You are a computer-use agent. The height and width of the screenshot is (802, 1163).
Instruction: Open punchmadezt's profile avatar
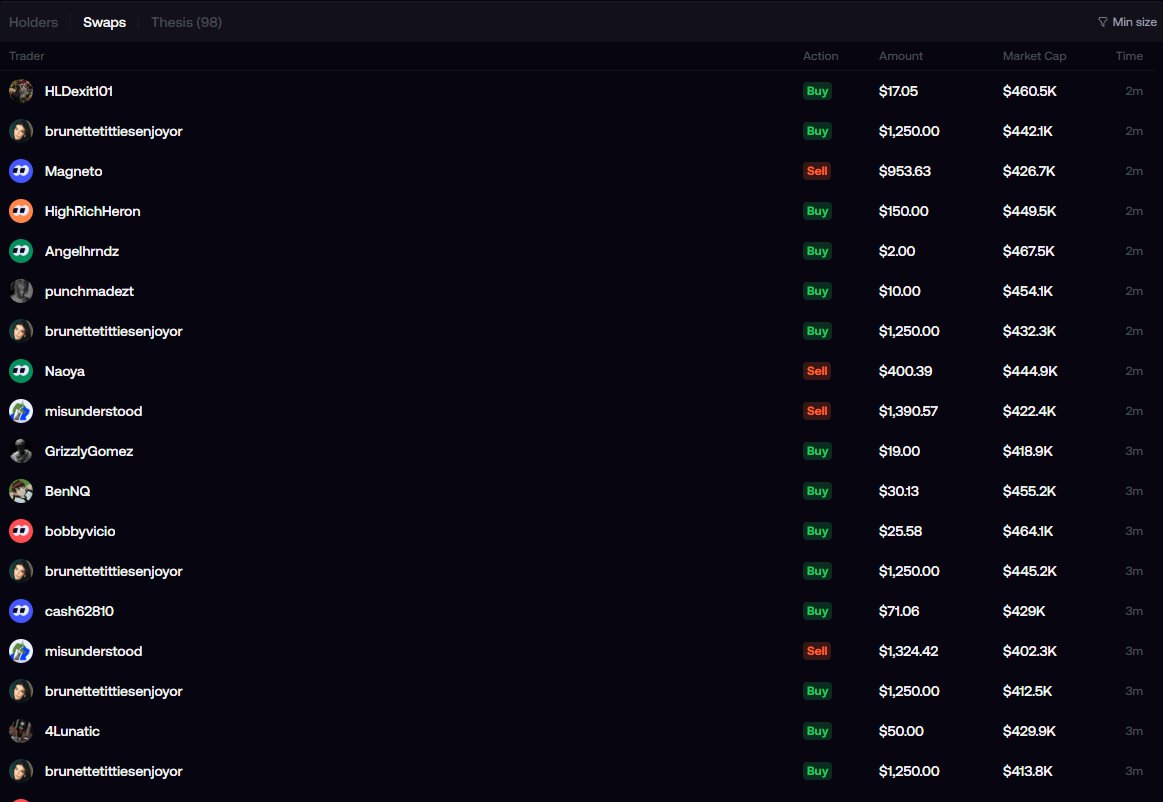[21, 292]
